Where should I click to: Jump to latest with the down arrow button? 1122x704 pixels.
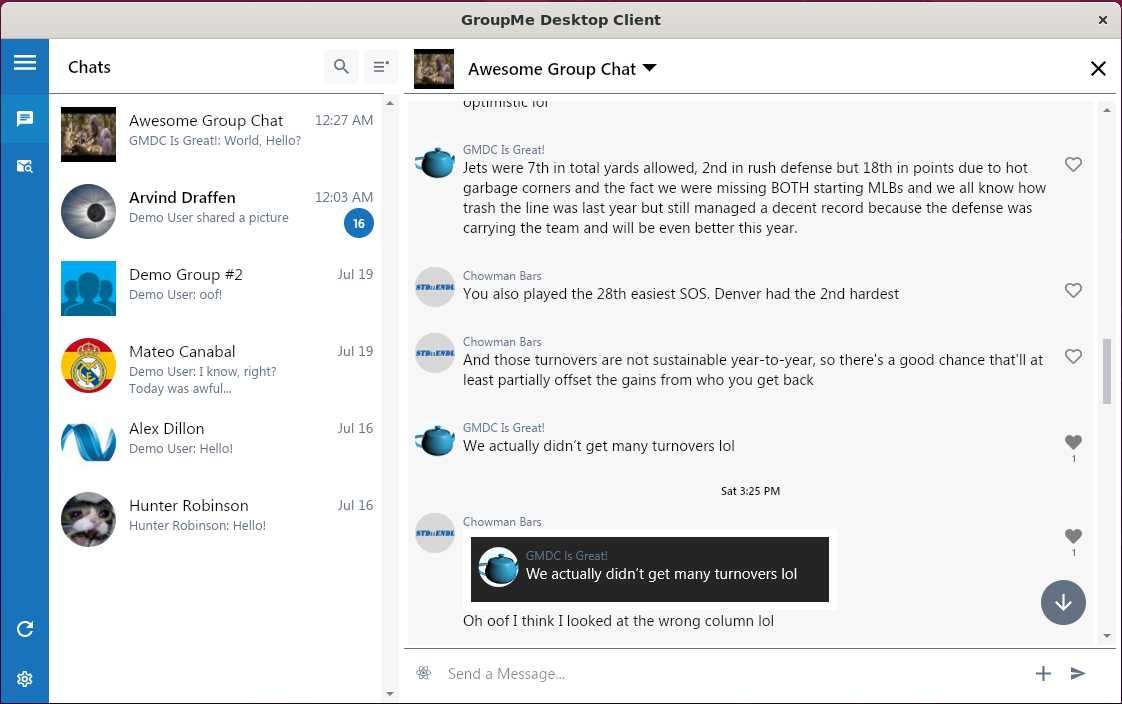(1063, 602)
